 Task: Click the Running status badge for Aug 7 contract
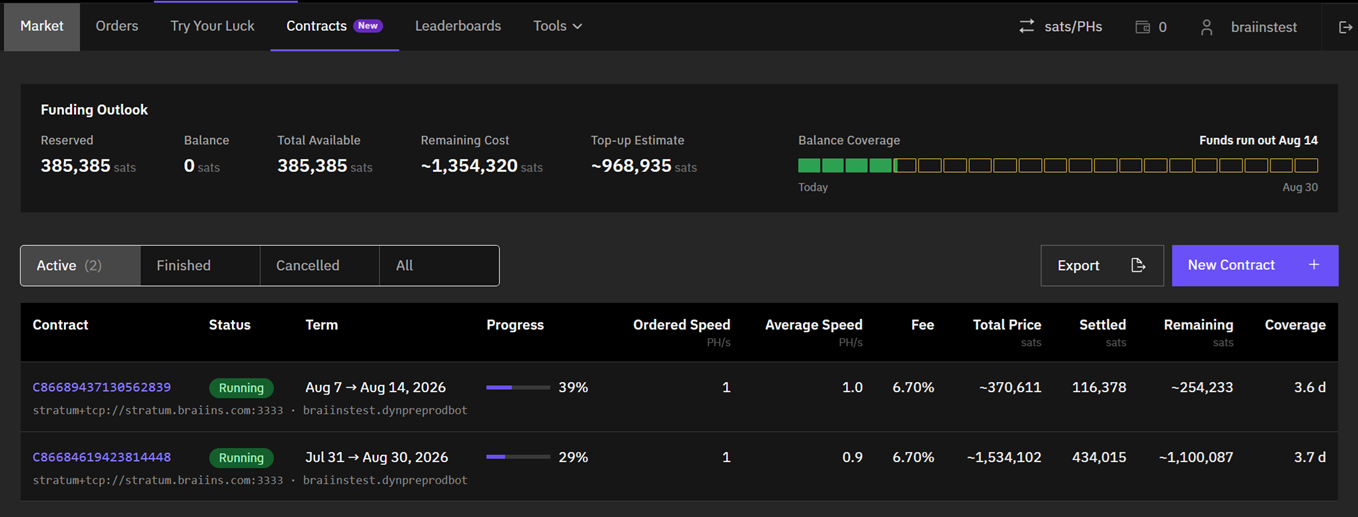point(241,388)
